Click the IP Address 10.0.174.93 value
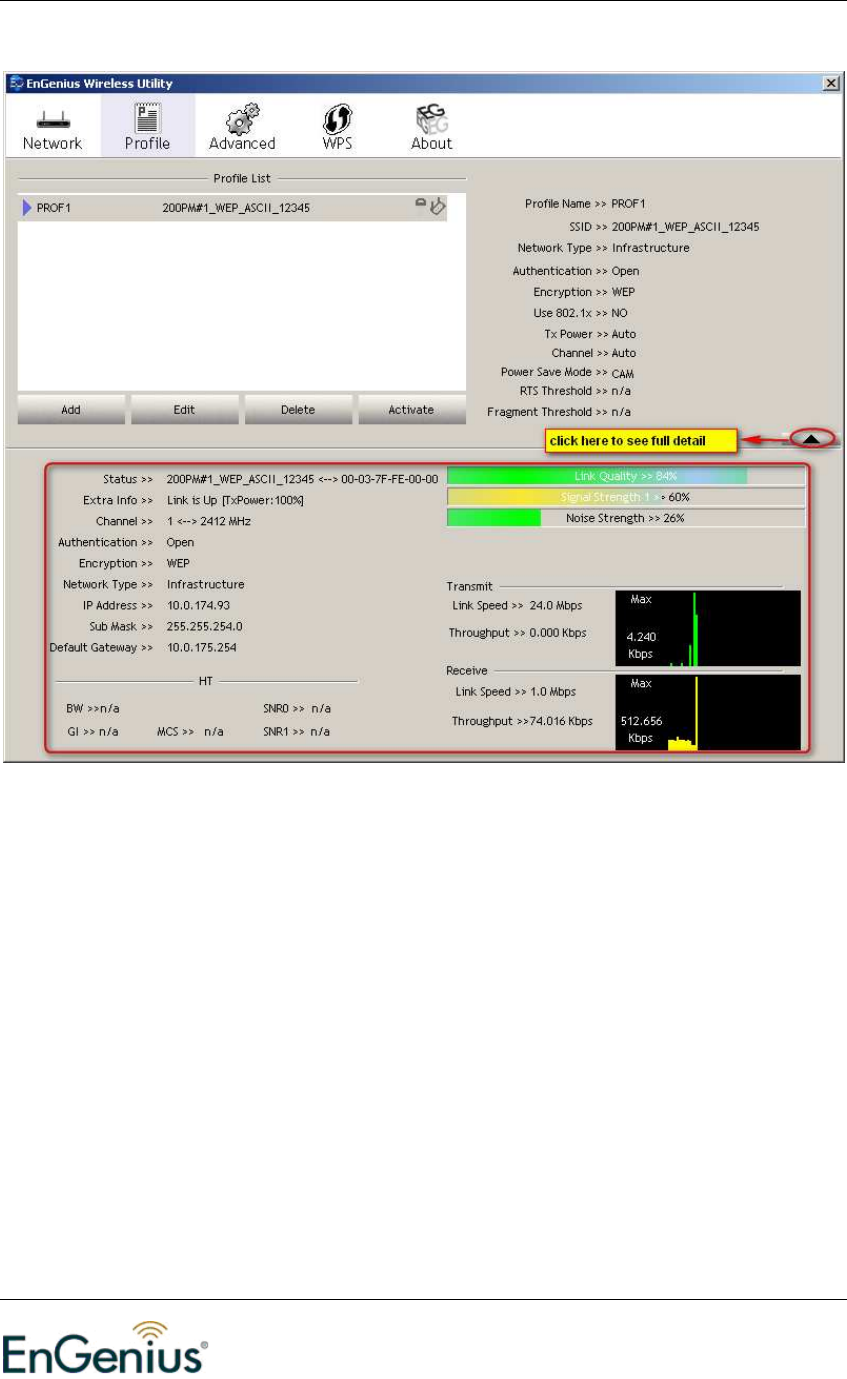This screenshot has width=847, height=1379. pos(199,605)
